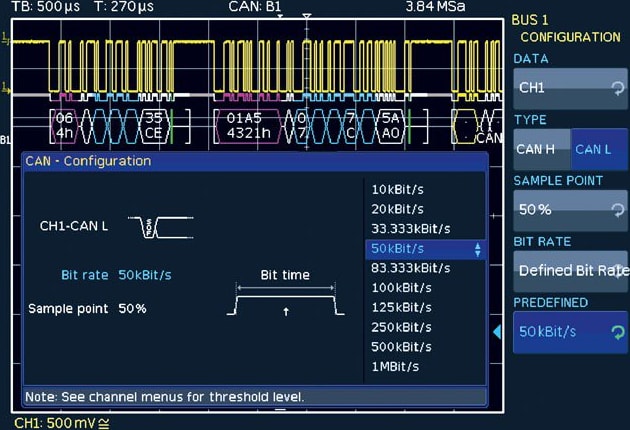Switch bus type to CAN H
The width and height of the screenshot is (630, 430).
pos(542,149)
